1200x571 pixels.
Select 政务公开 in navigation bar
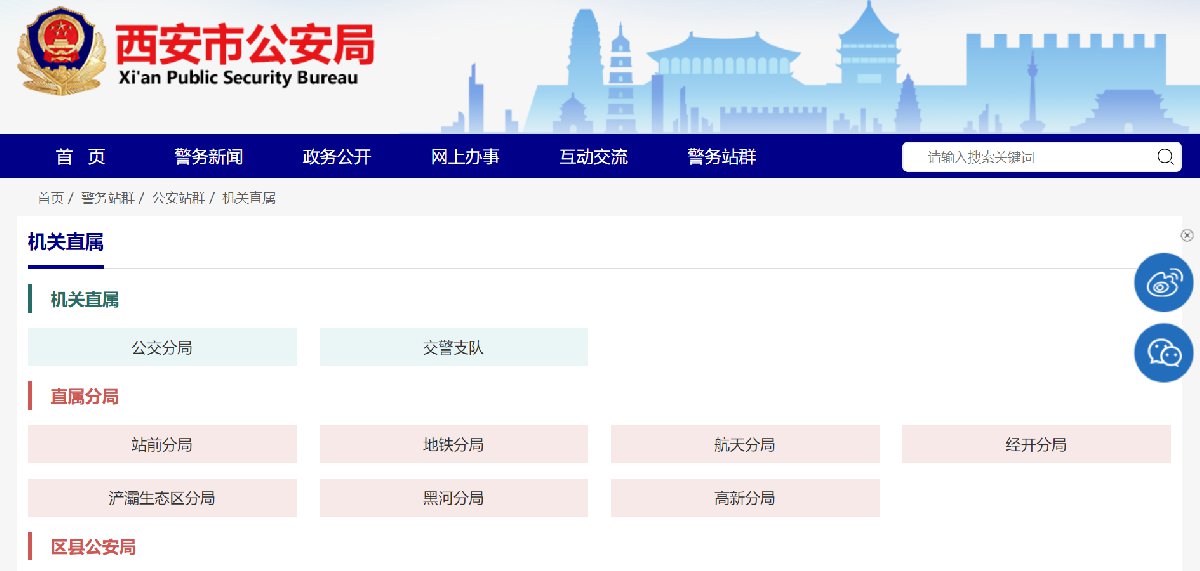337,157
